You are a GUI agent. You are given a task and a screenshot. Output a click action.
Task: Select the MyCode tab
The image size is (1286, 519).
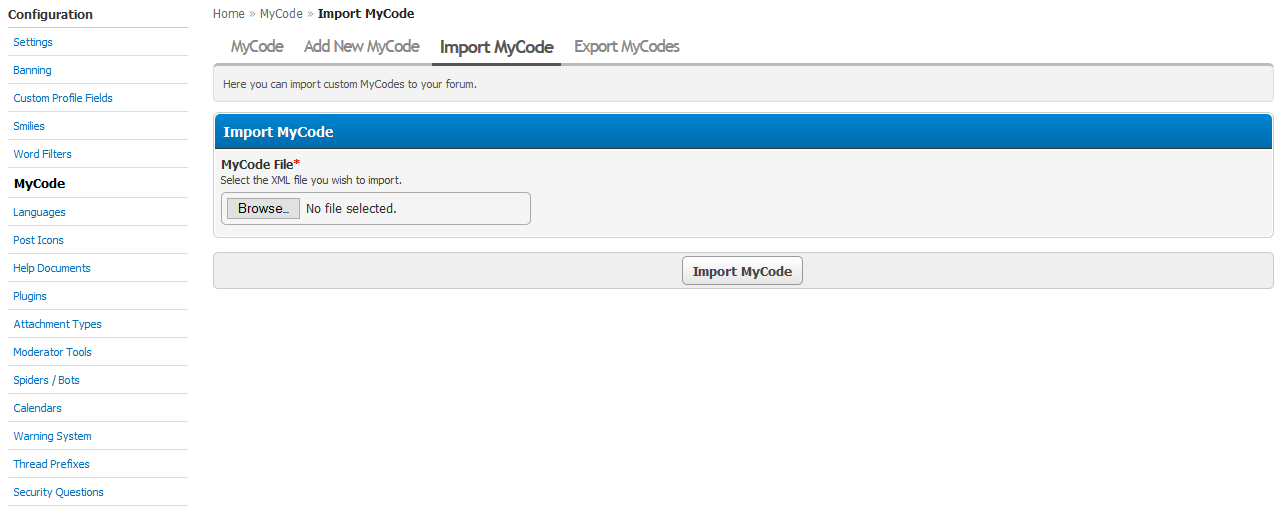[x=257, y=47]
